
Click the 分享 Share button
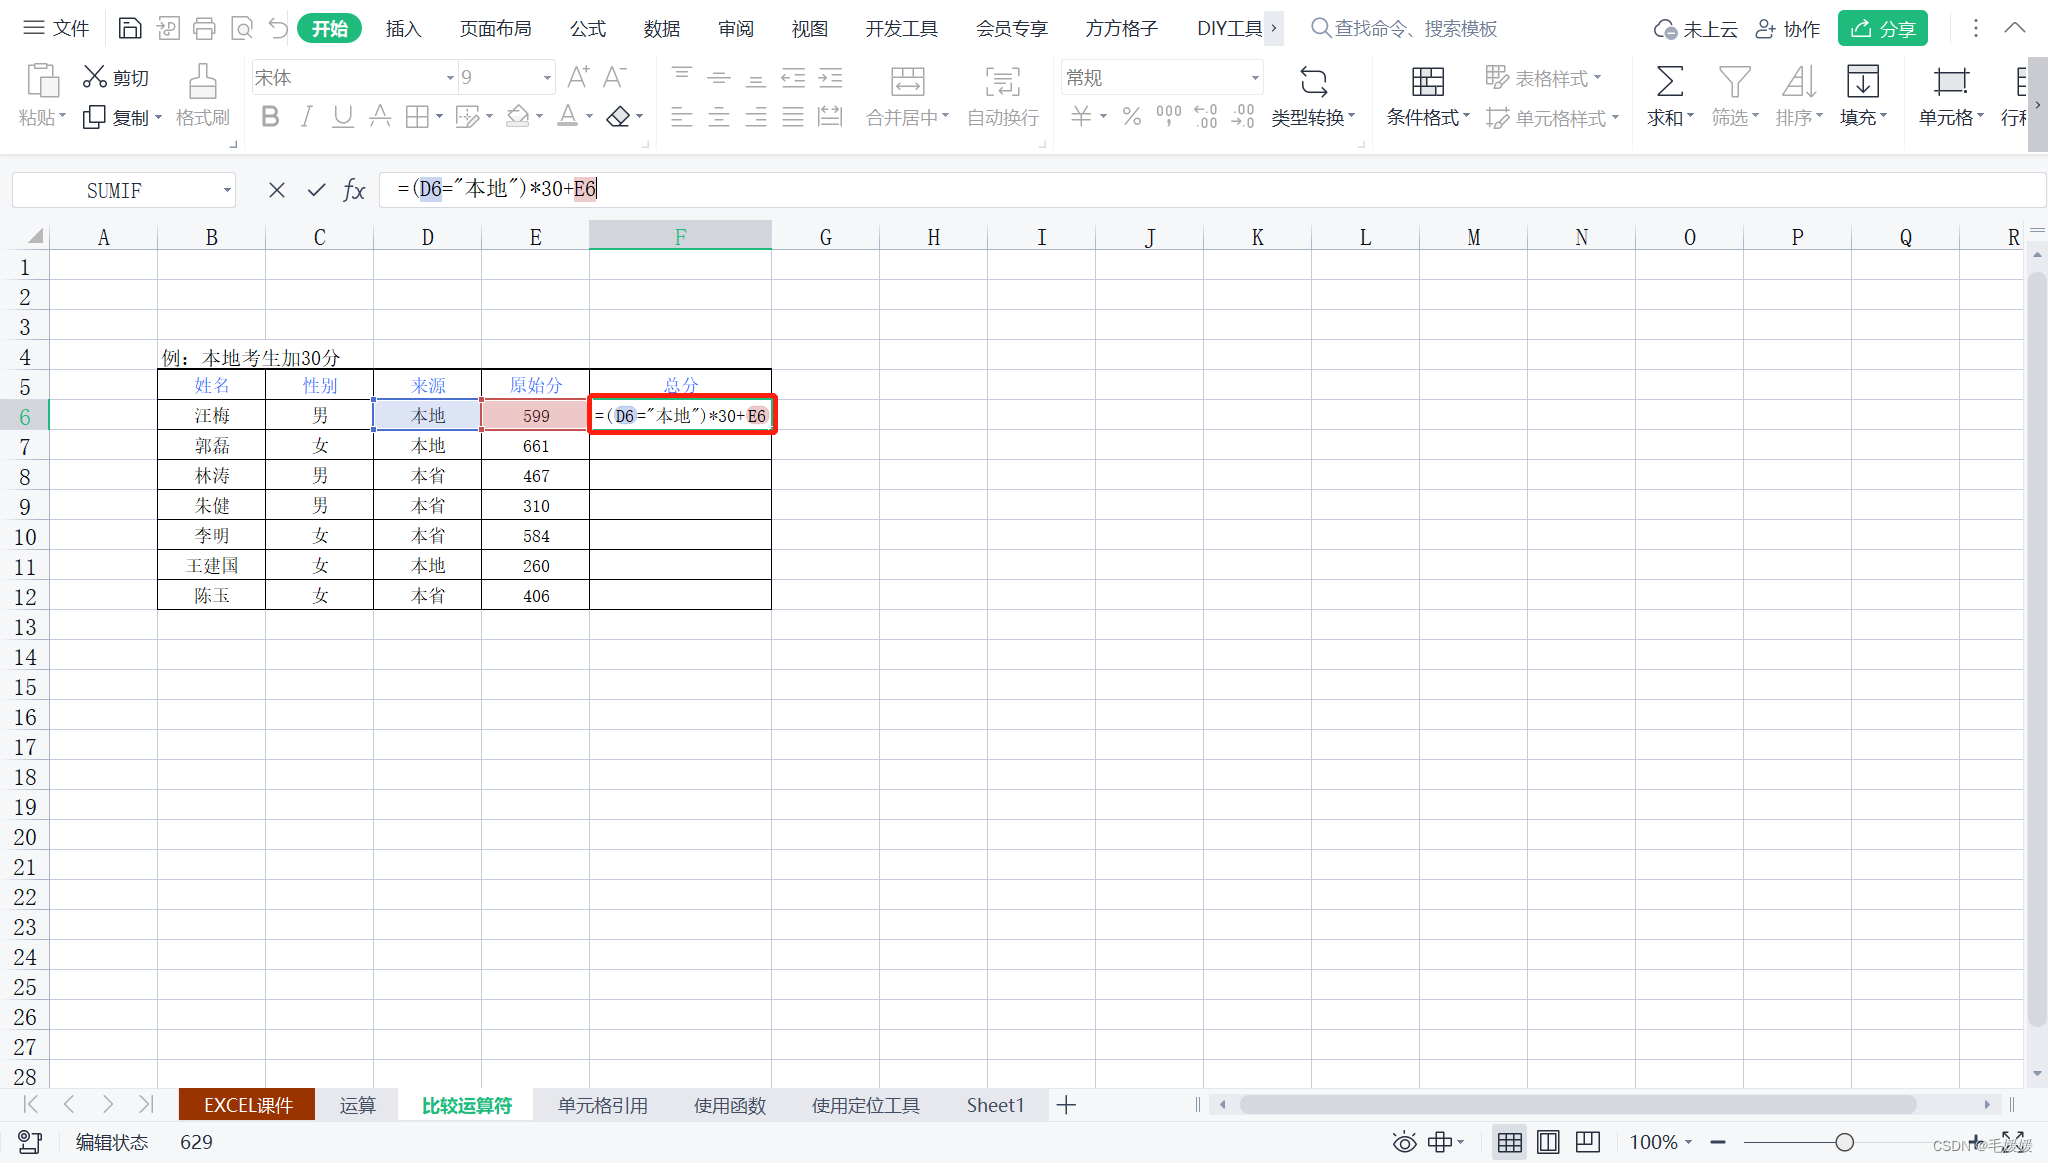[x=1882, y=29]
